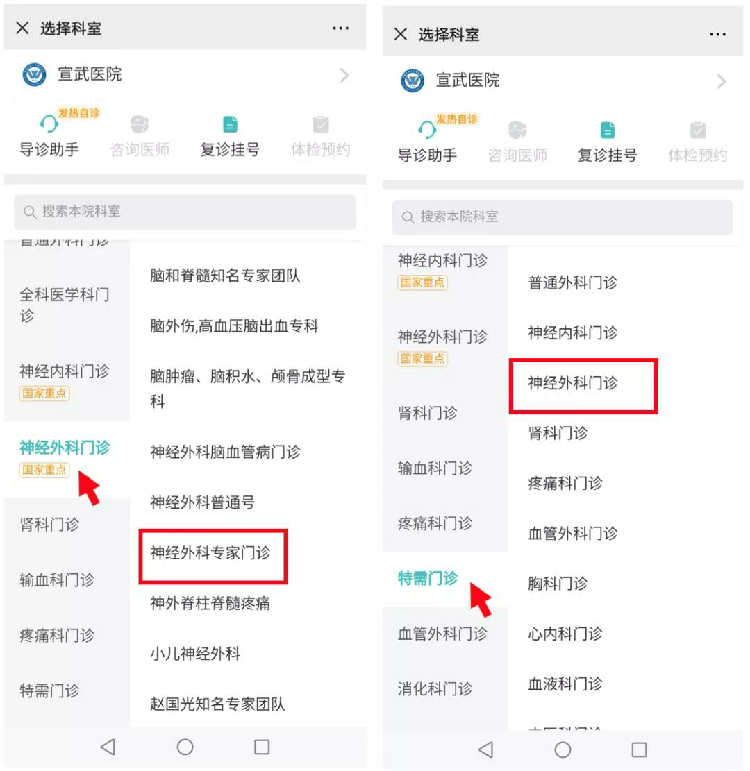Click 搜索本院科室 search field in left screen
The height and width of the screenshot is (771, 750).
click(x=185, y=212)
